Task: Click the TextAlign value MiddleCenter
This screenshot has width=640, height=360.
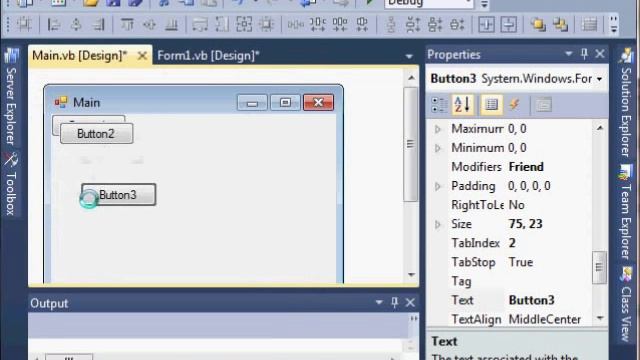Action: [544, 319]
